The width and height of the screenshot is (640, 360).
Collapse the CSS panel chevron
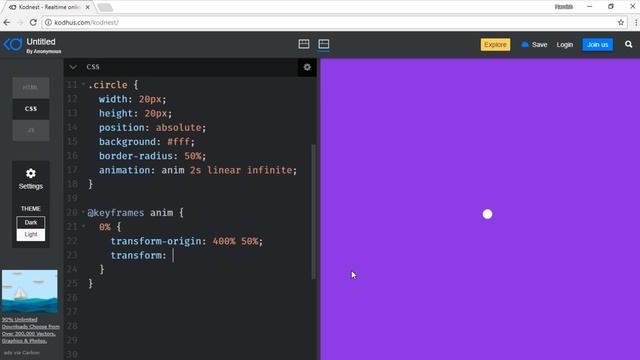click(x=73, y=67)
